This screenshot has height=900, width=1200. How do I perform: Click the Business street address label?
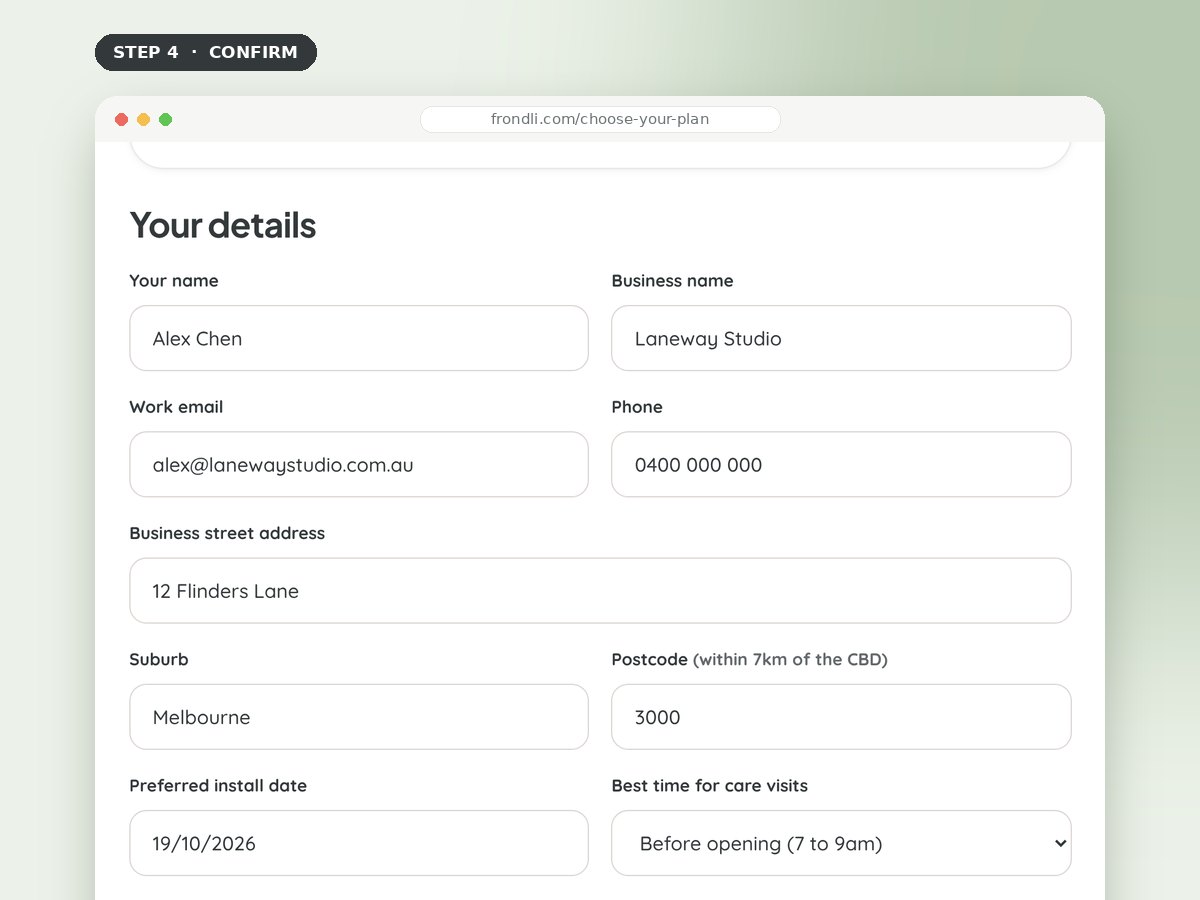pyautogui.click(x=227, y=533)
